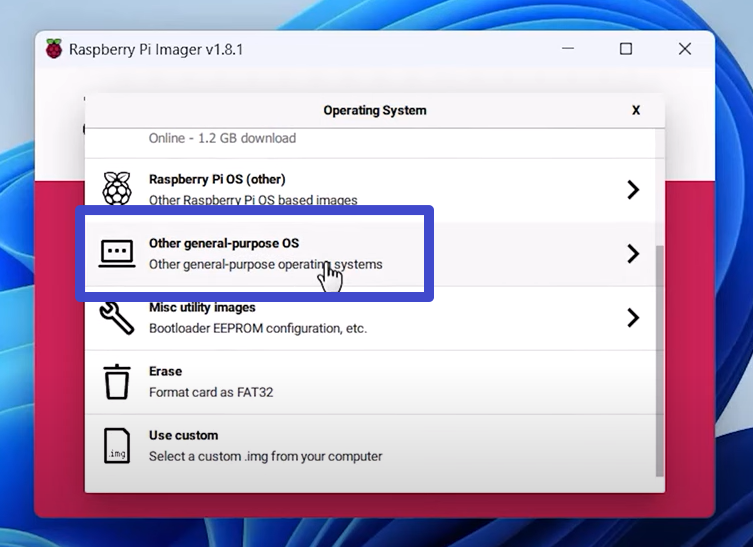Click the .img file icon for Use custom
753x547 pixels.
click(x=117, y=446)
